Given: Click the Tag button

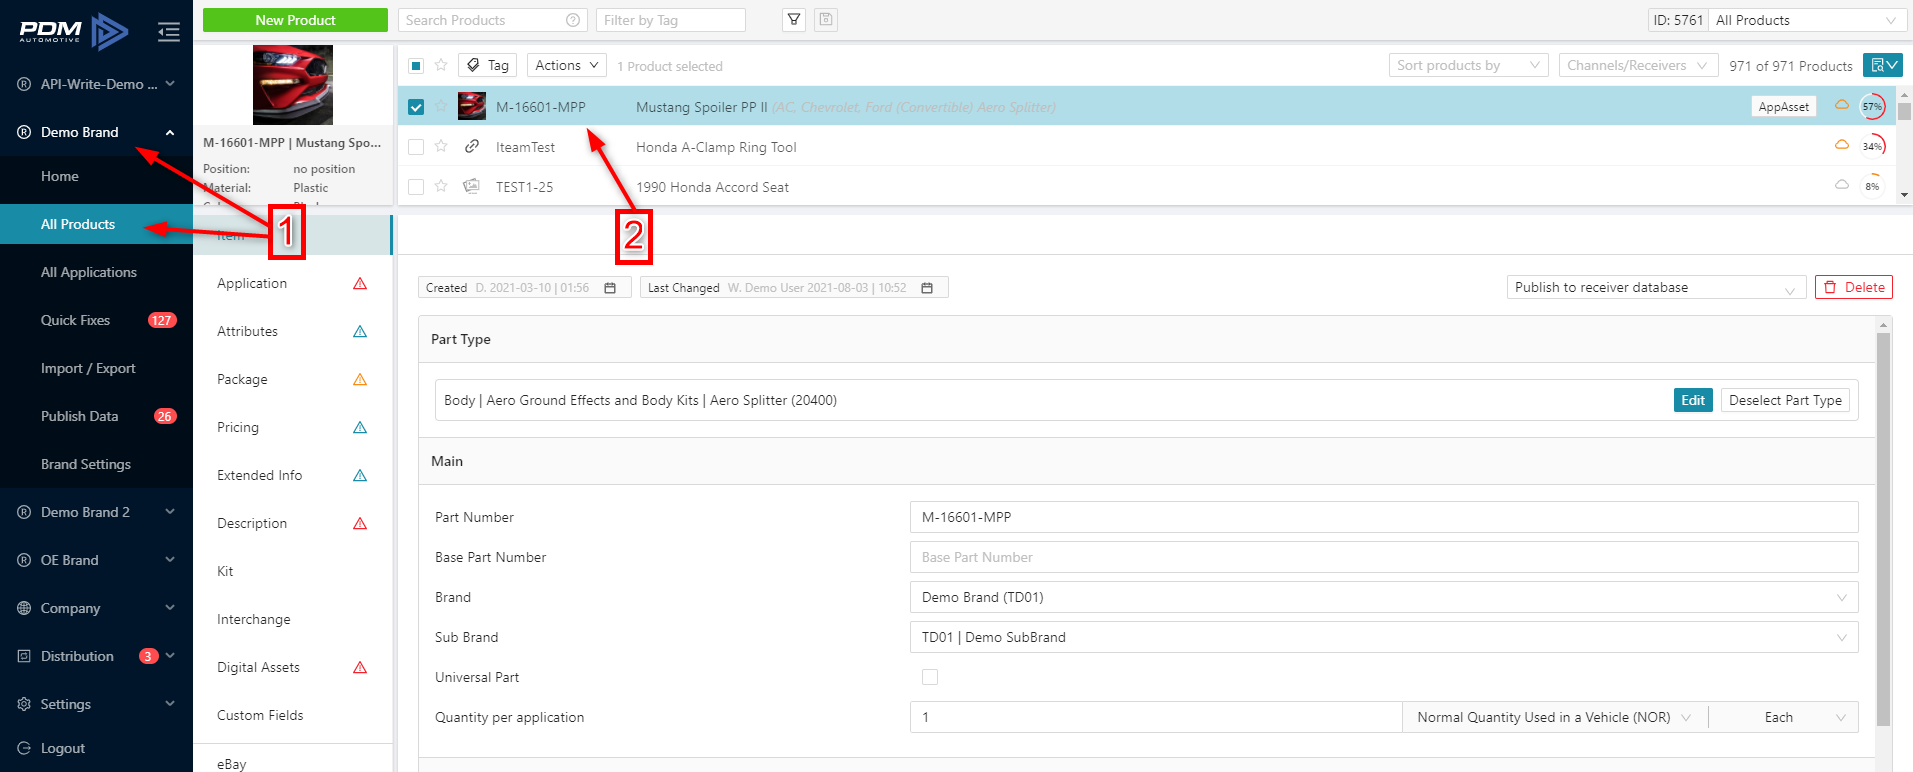Looking at the screenshot, I should click(x=488, y=65).
